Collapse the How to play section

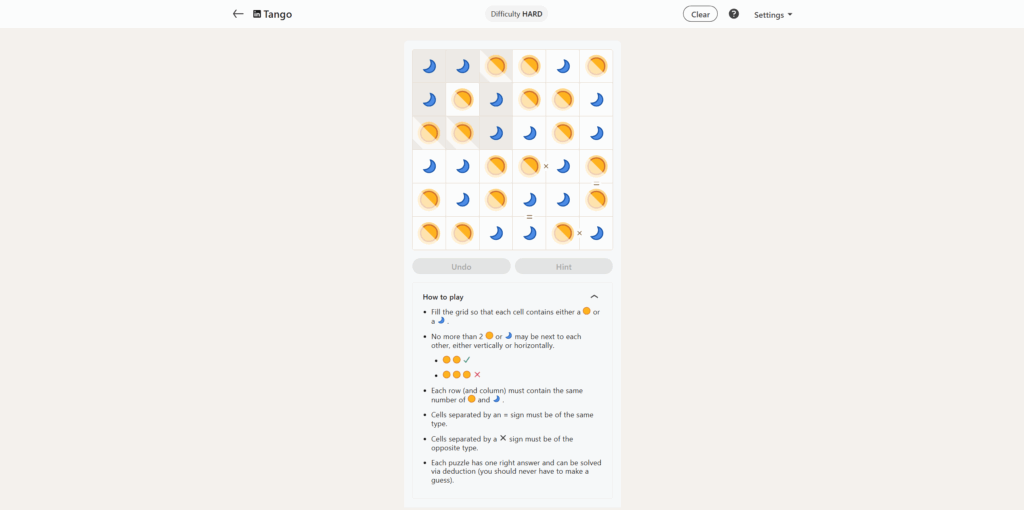click(x=594, y=297)
